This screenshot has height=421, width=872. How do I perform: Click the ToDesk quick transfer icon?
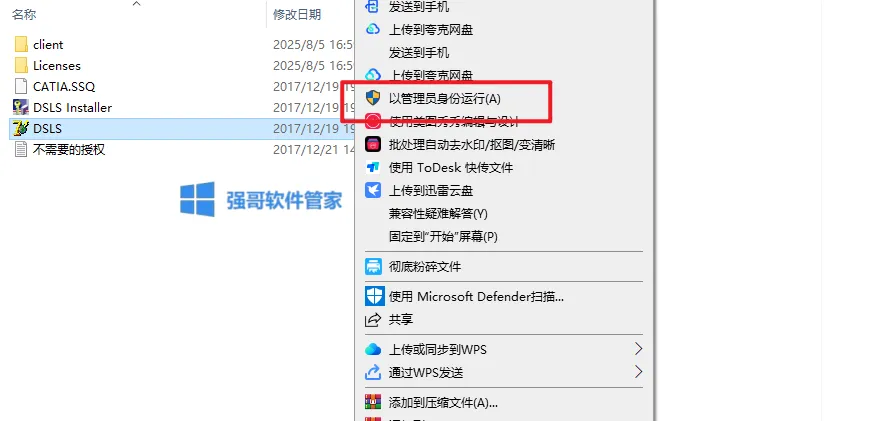[x=373, y=167]
